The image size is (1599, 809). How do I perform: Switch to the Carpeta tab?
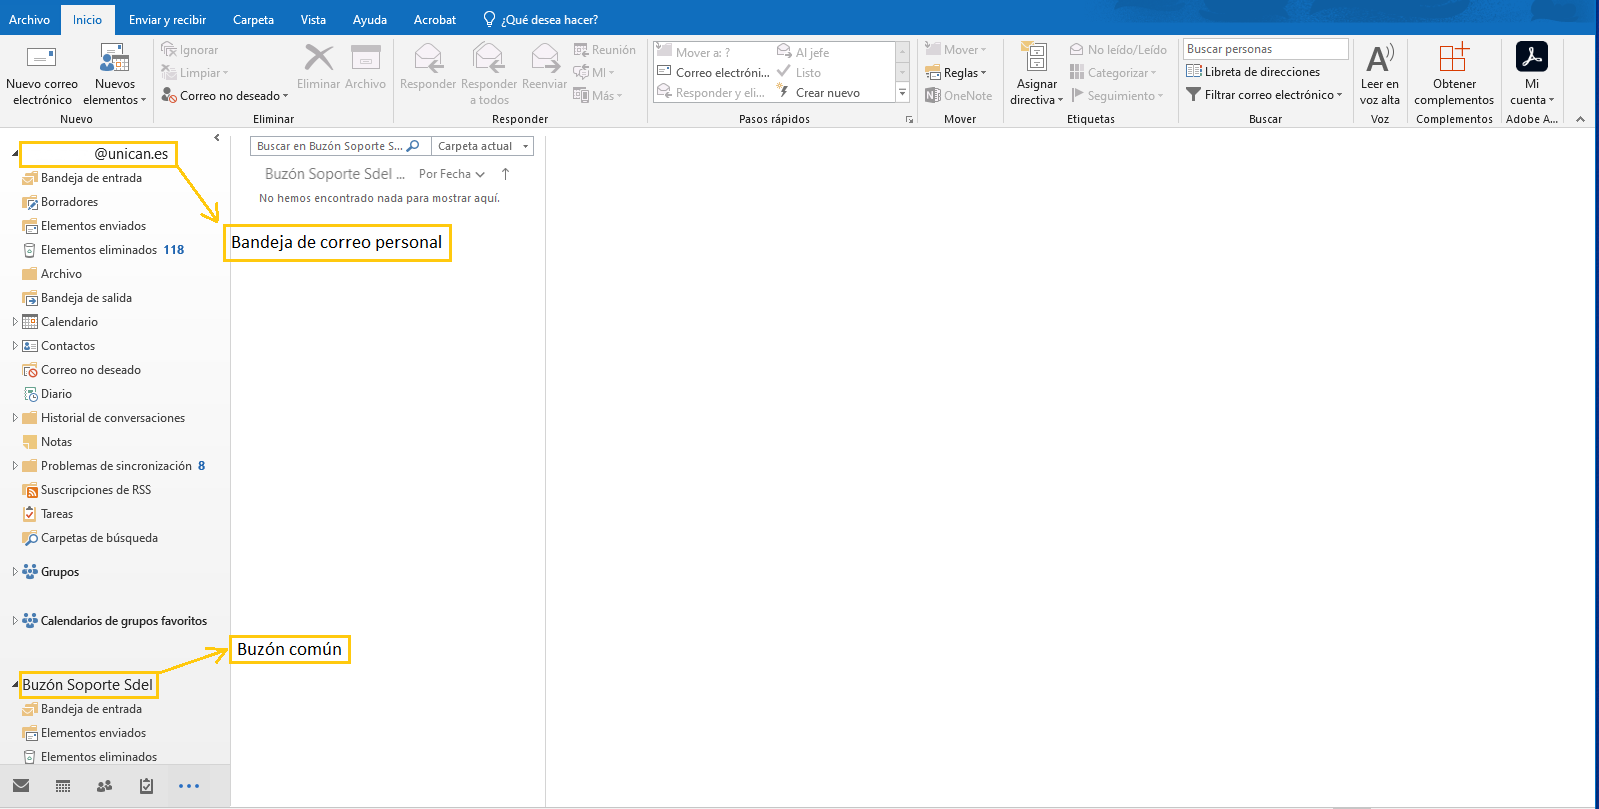pyautogui.click(x=253, y=20)
